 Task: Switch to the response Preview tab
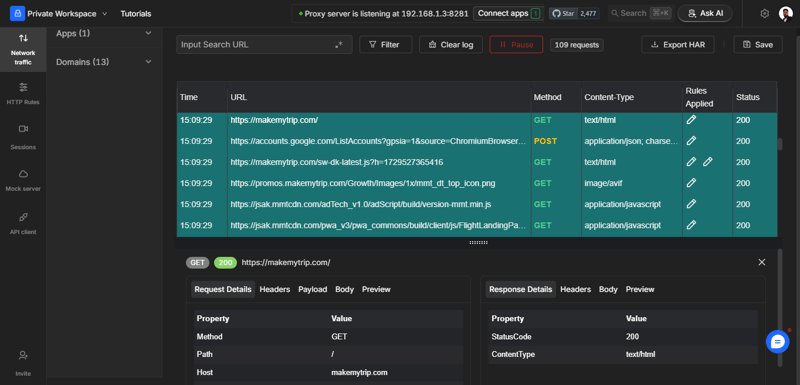[640, 289]
